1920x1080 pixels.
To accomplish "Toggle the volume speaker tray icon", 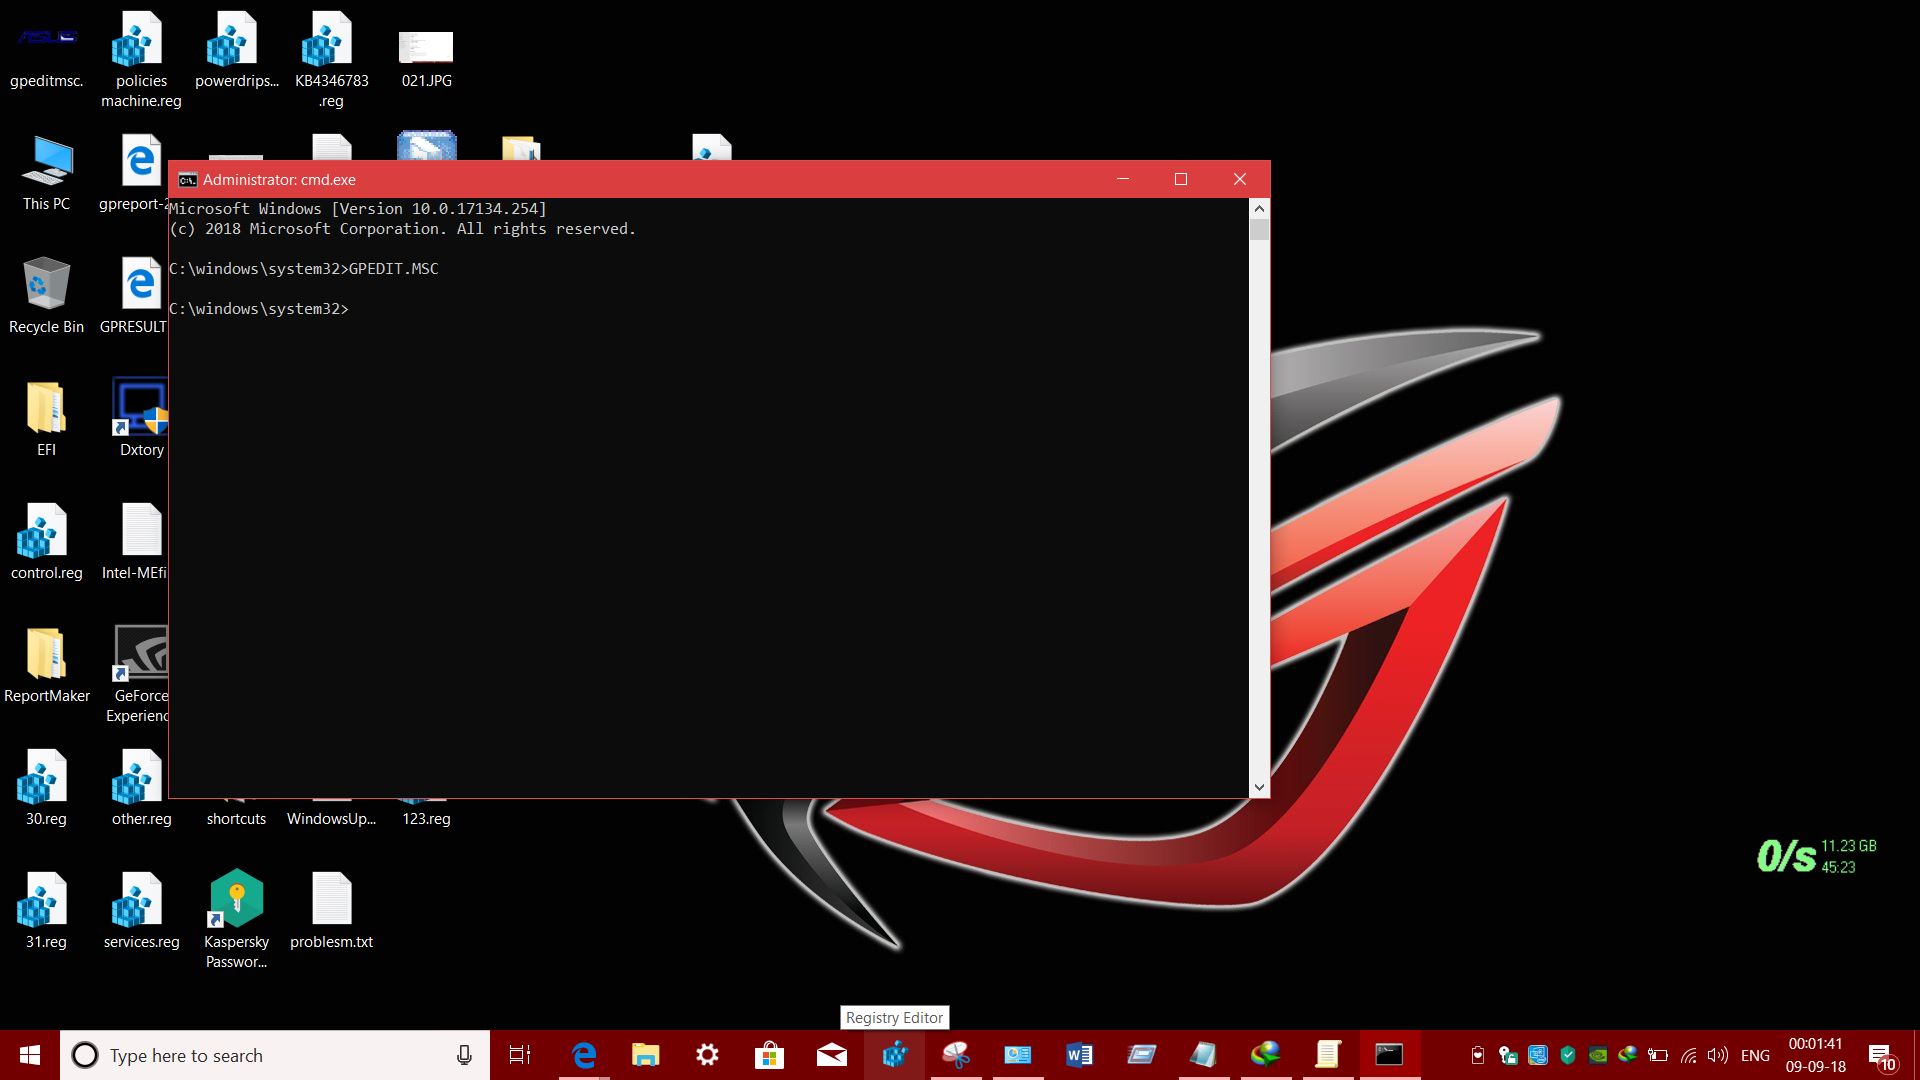I will click(1718, 1055).
